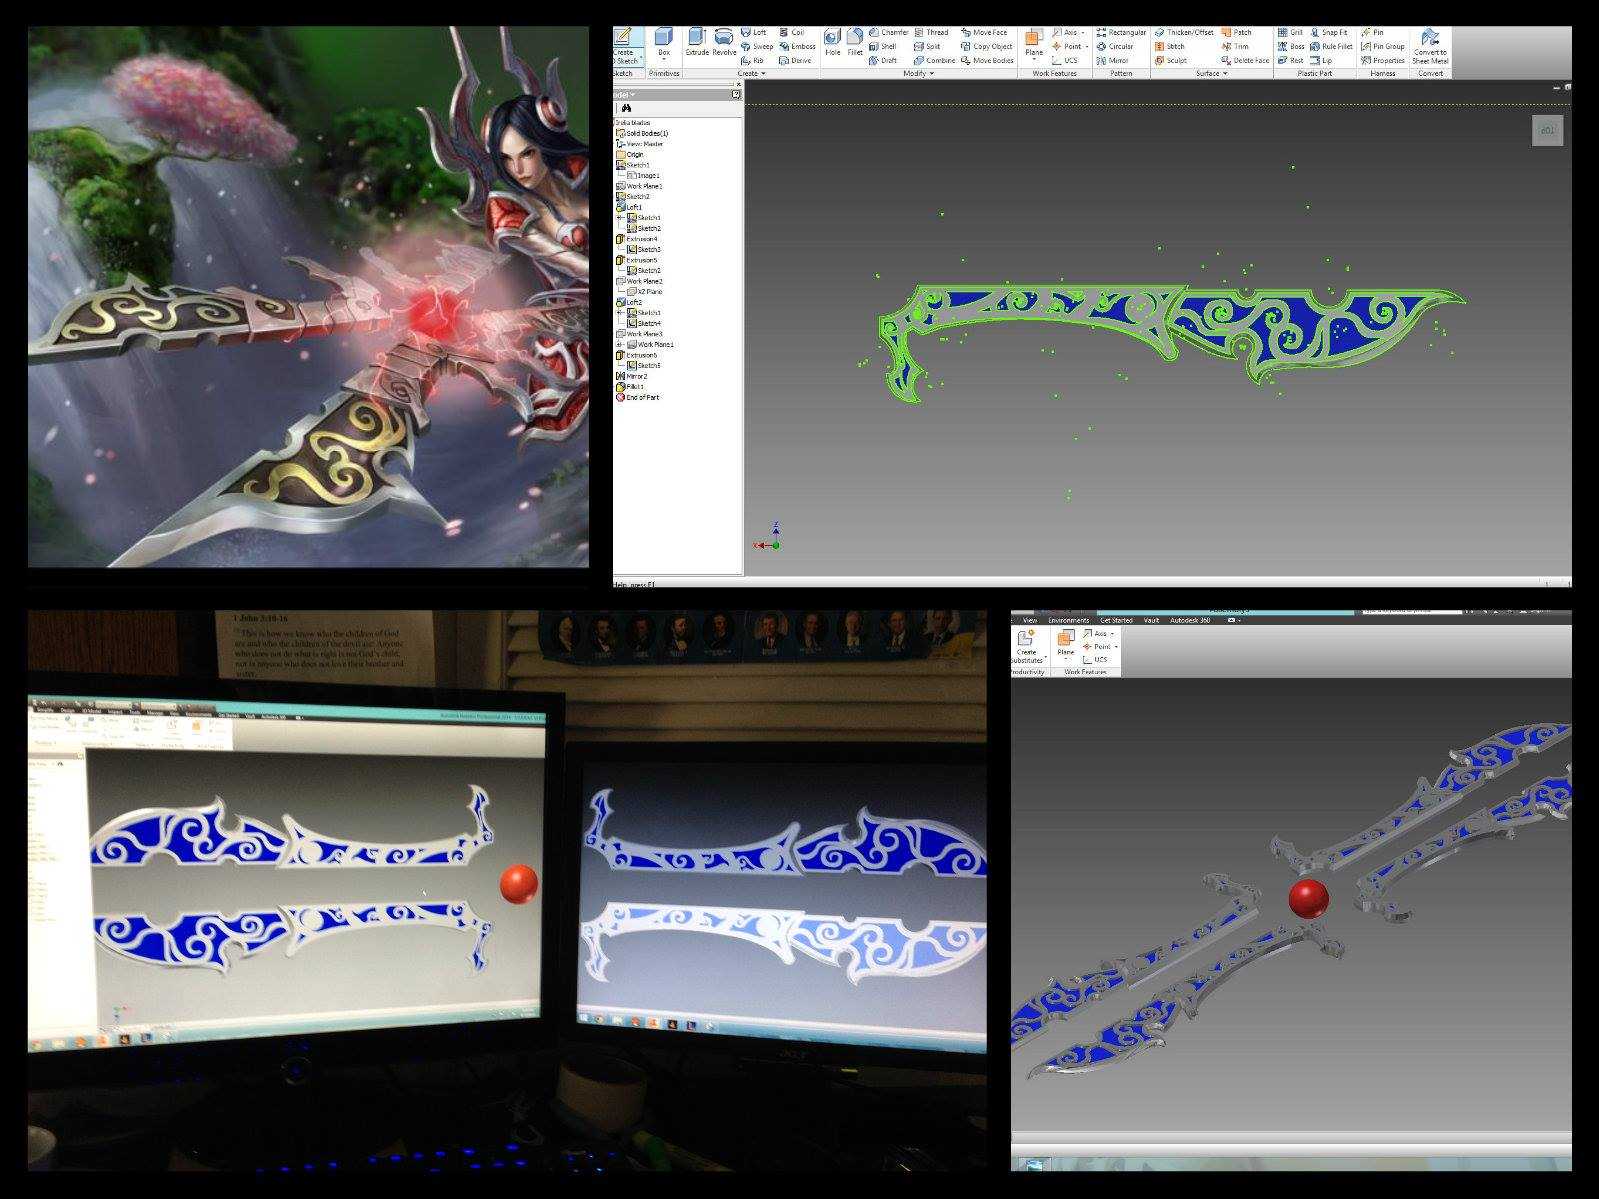Image resolution: width=1599 pixels, height=1199 pixels.
Task: Select the Hole tool
Action: coord(832,42)
